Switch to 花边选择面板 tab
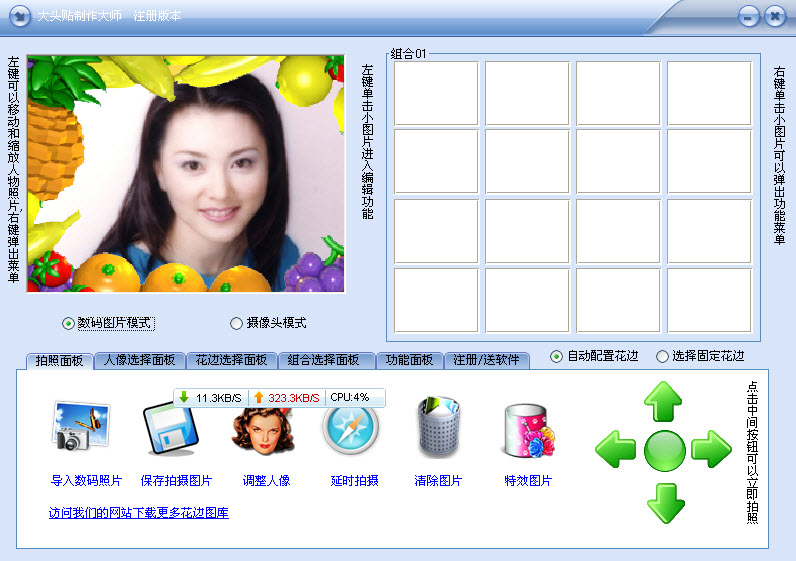The width and height of the screenshot is (796, 561). pos(231,360)
